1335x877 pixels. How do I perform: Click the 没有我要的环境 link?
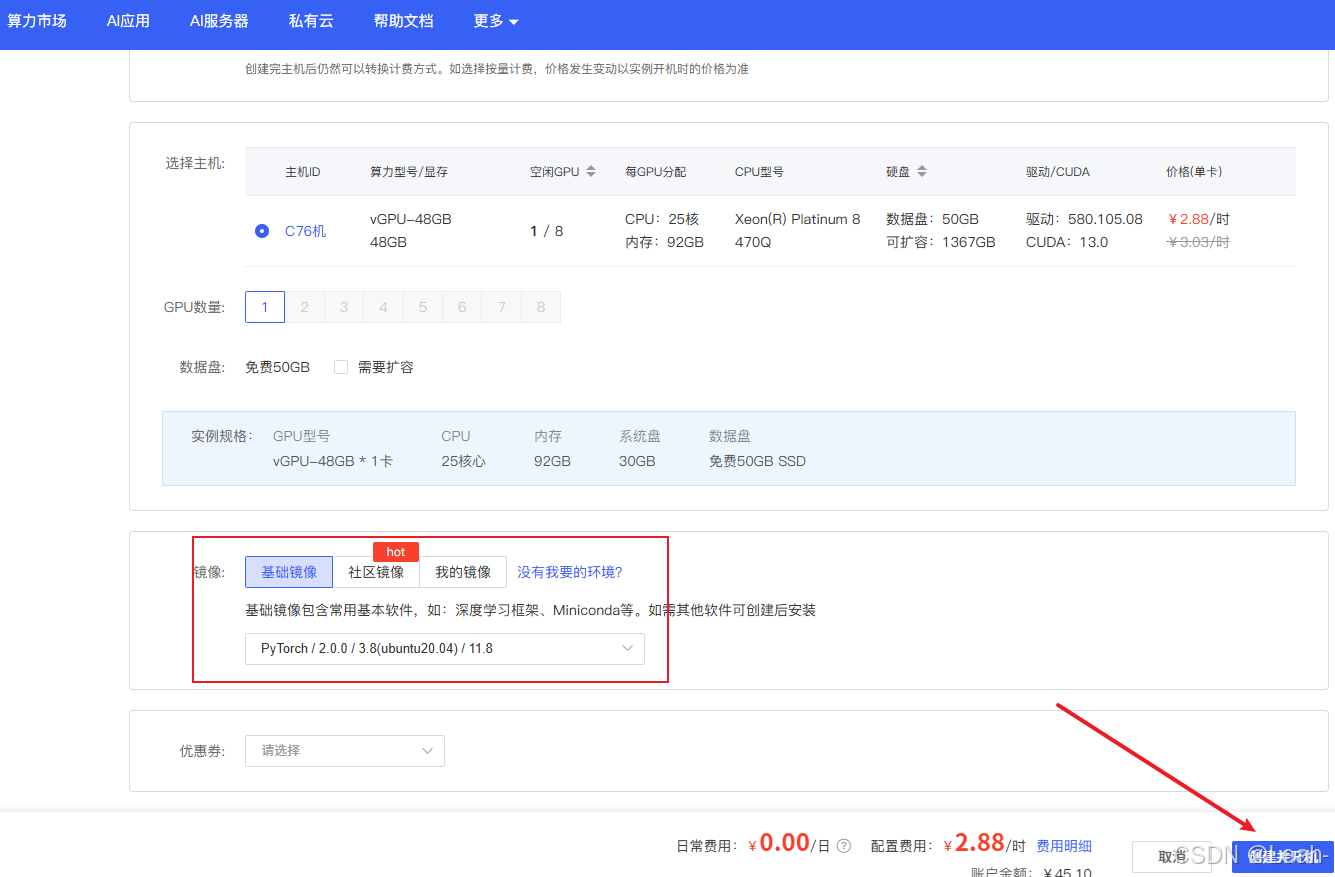point(572,571)
